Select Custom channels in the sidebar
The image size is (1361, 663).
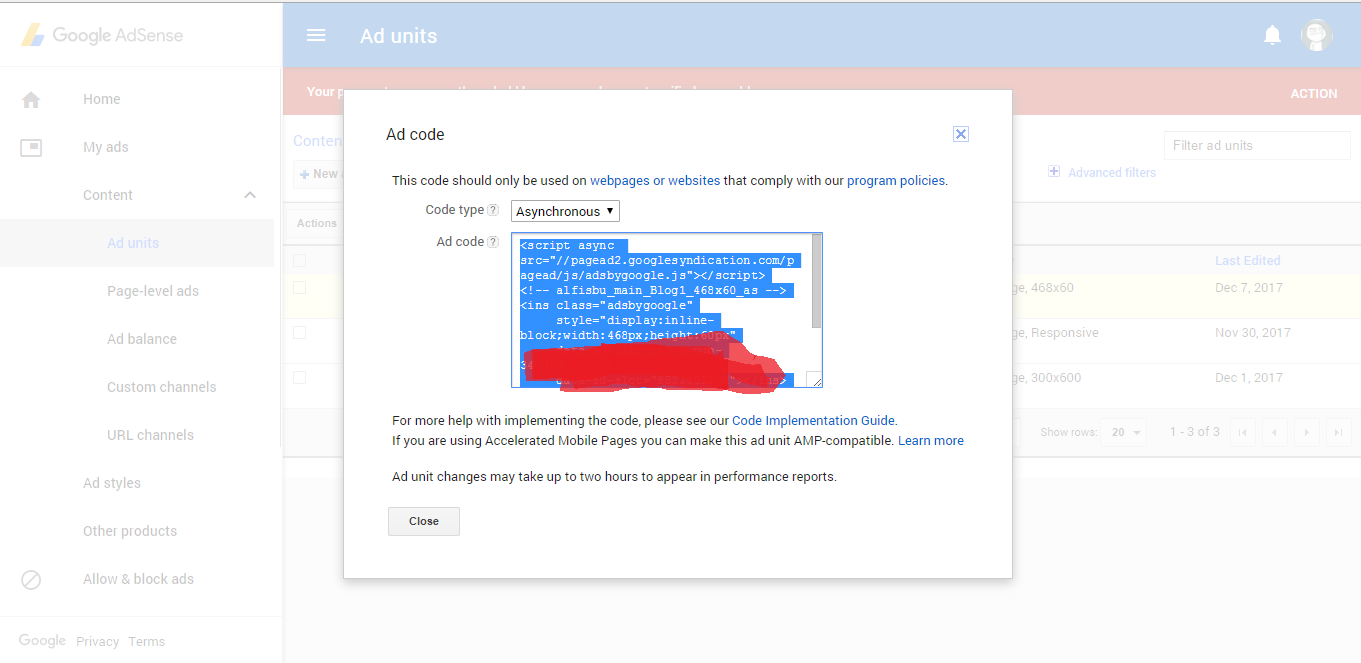tap(162, 387)
